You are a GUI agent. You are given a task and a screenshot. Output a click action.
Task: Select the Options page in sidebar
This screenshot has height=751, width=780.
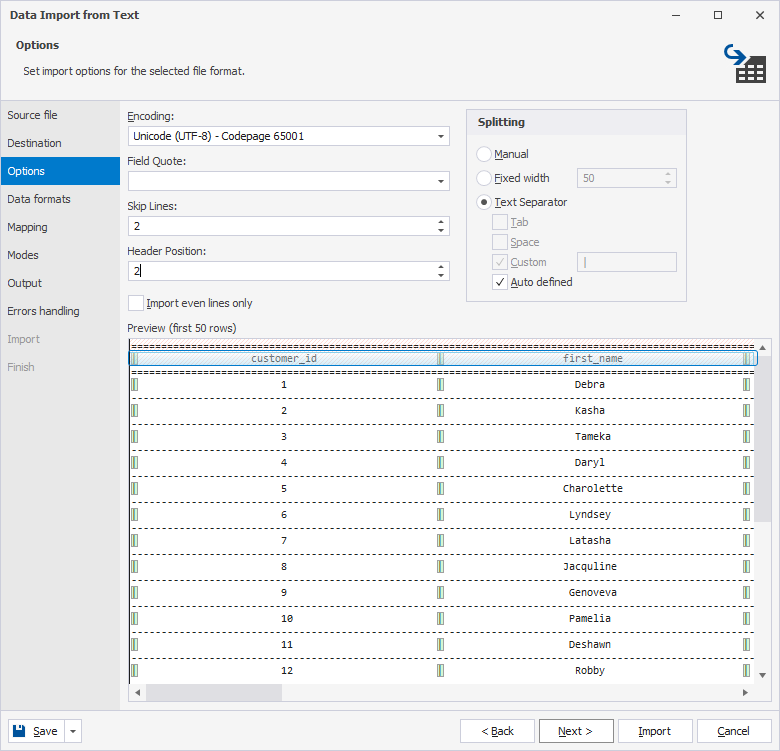60,171
